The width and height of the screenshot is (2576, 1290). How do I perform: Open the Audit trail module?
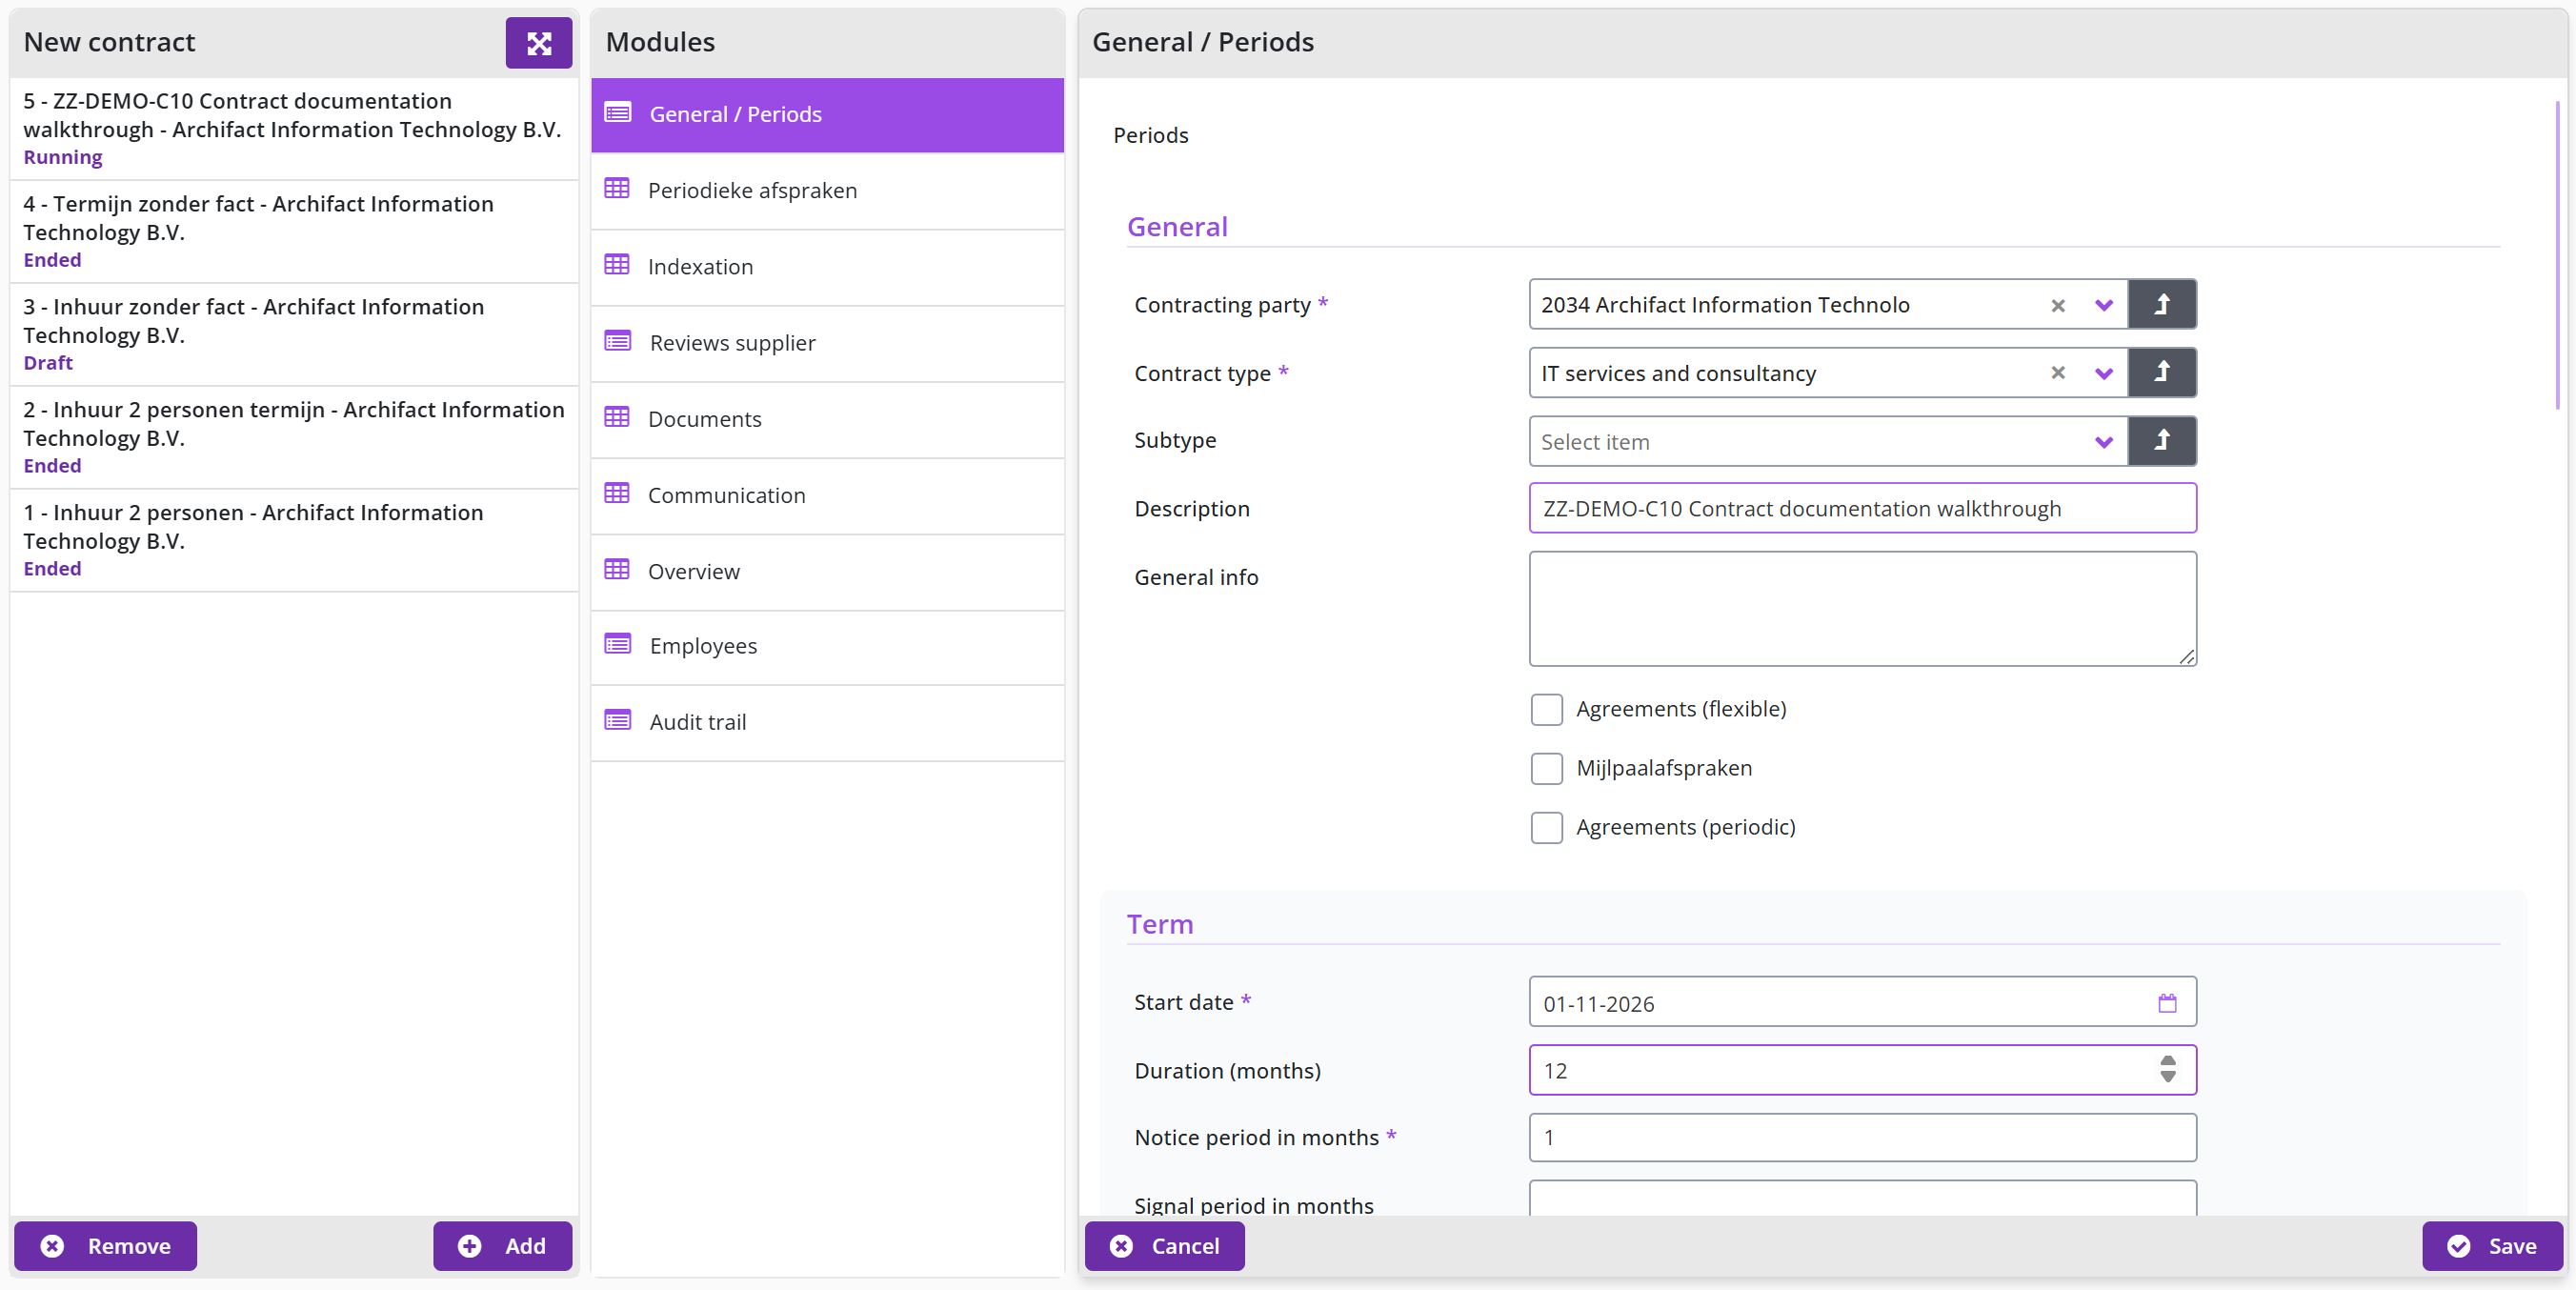tap(827, 722)
